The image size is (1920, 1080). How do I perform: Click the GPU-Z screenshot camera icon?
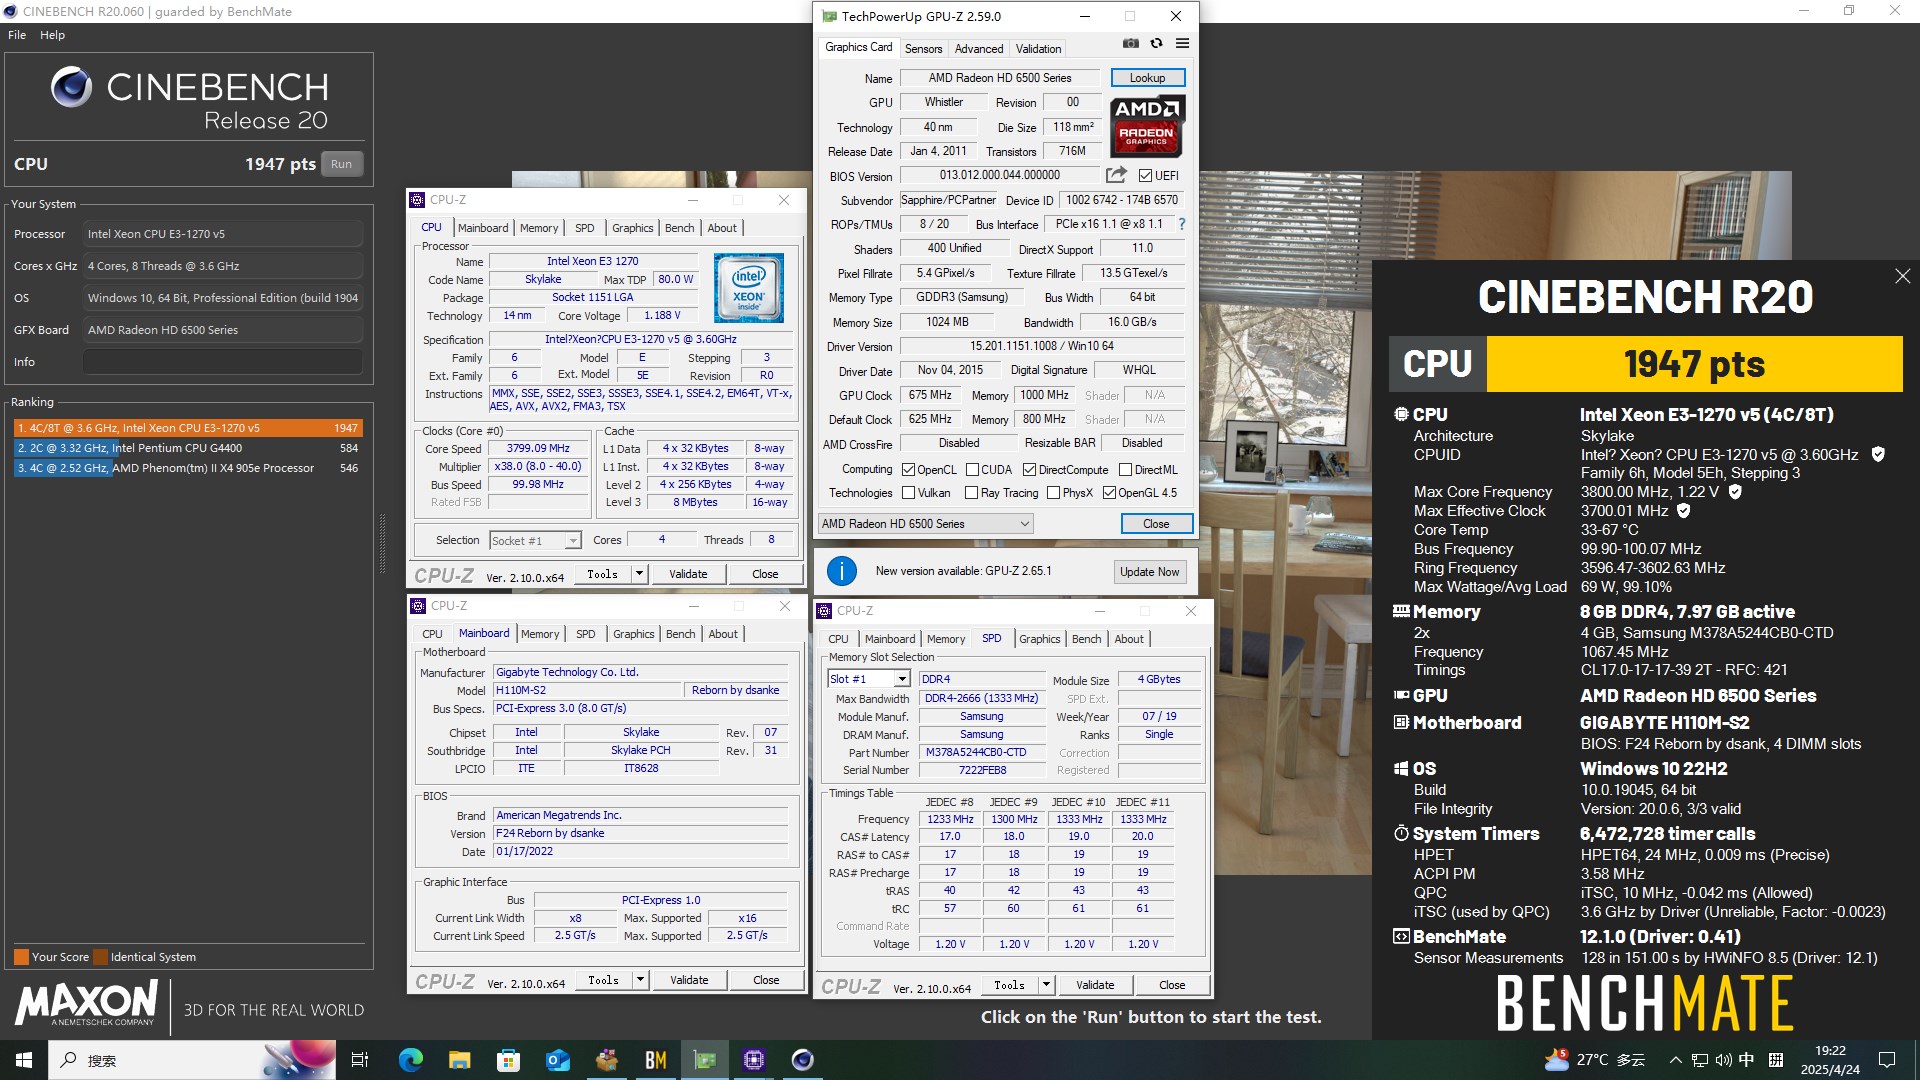[1130, 44]
